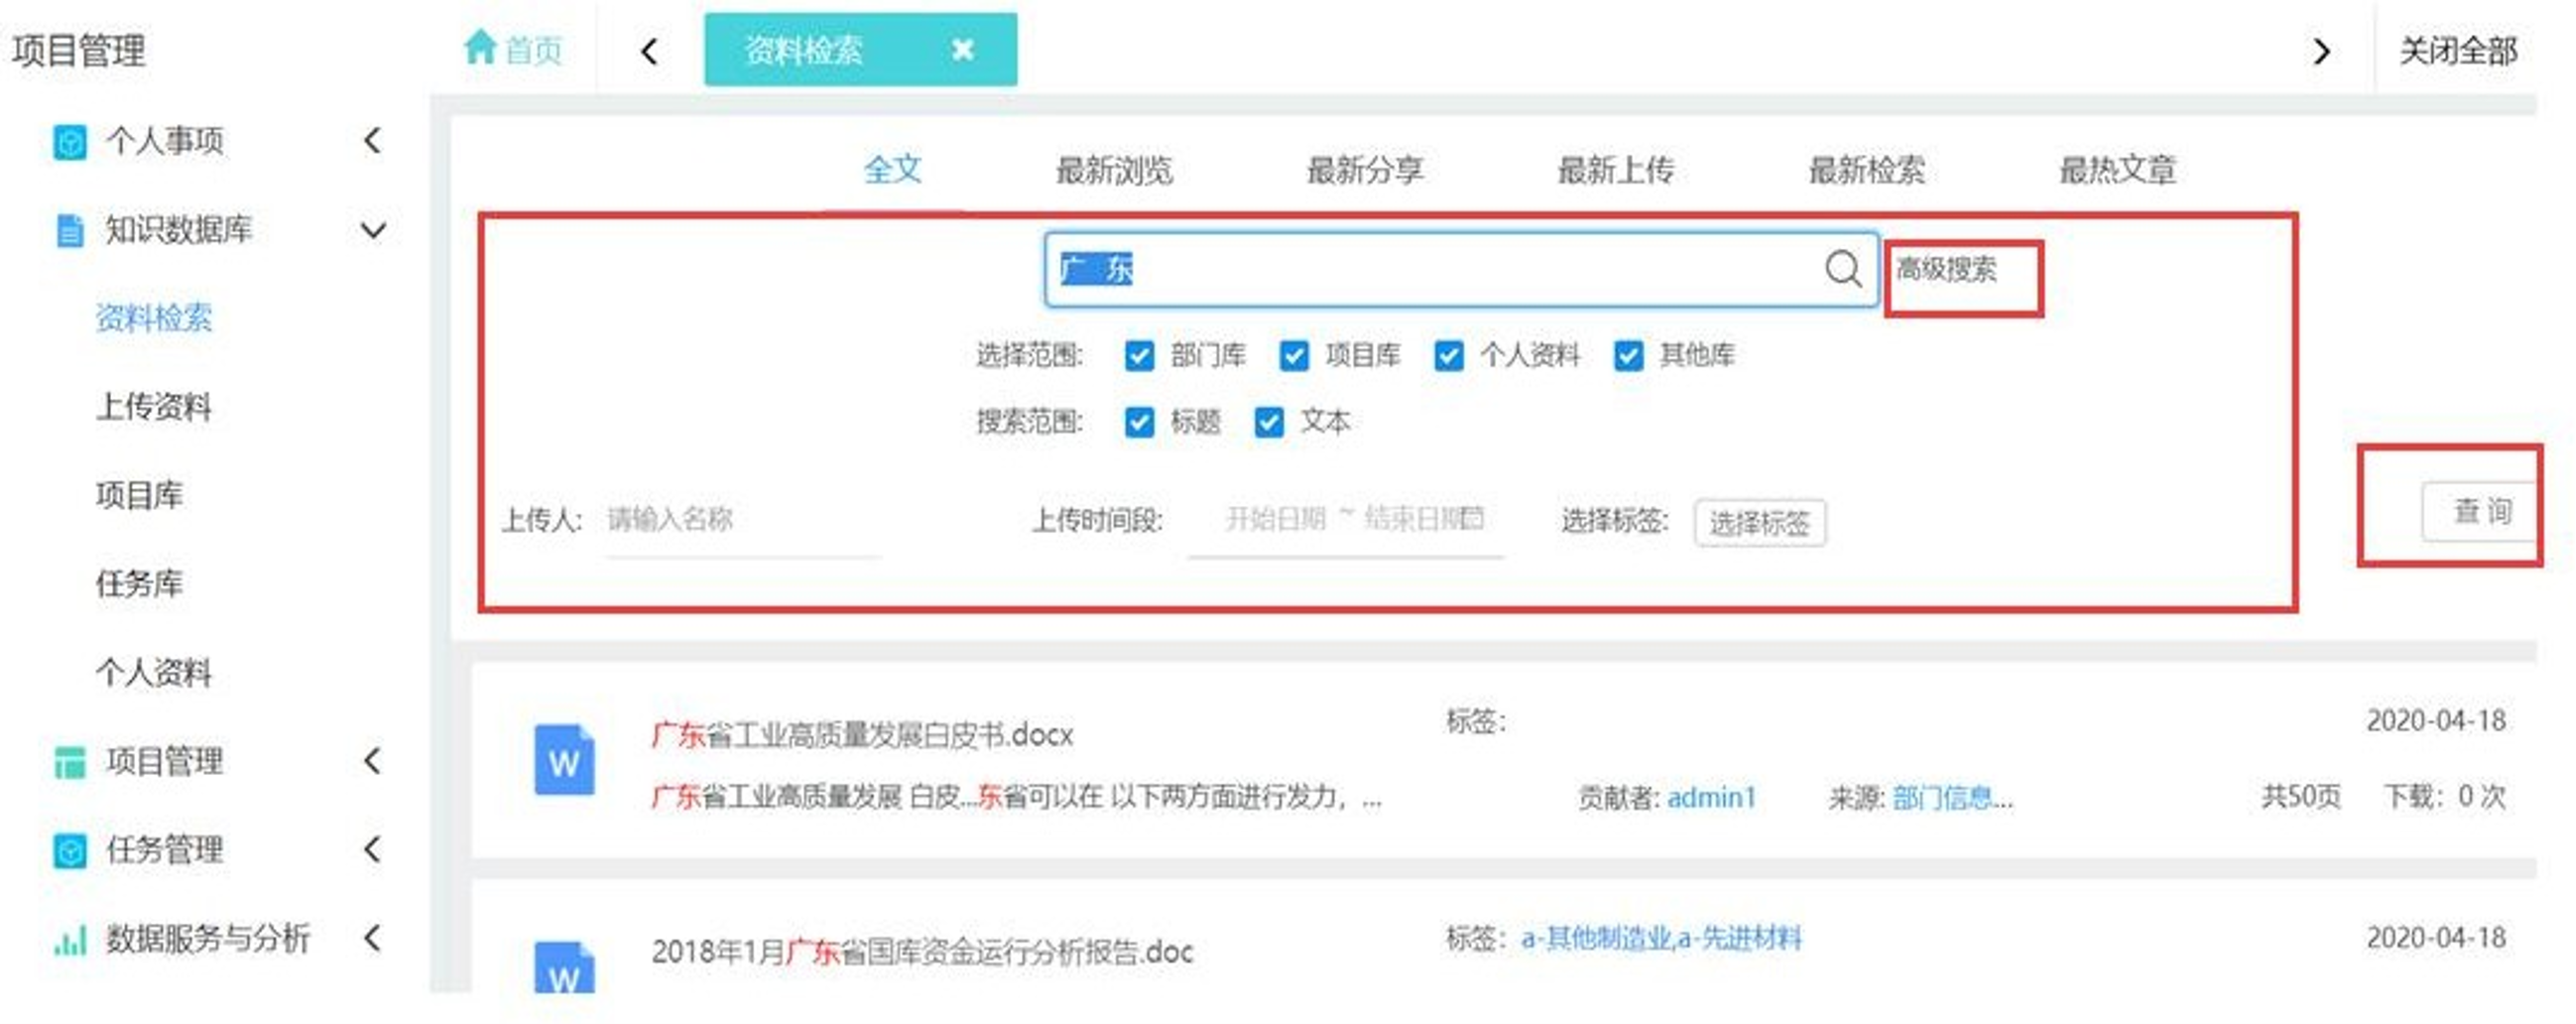Click the 查询 button
This screenshot has width=2576, height=1024.
click(x=2480, y=512)
